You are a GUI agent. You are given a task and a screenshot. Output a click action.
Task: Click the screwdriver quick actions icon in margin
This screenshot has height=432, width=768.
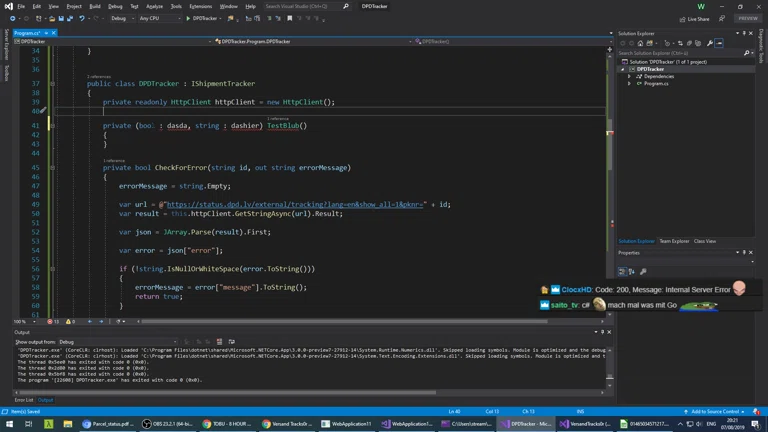point(43,111)
